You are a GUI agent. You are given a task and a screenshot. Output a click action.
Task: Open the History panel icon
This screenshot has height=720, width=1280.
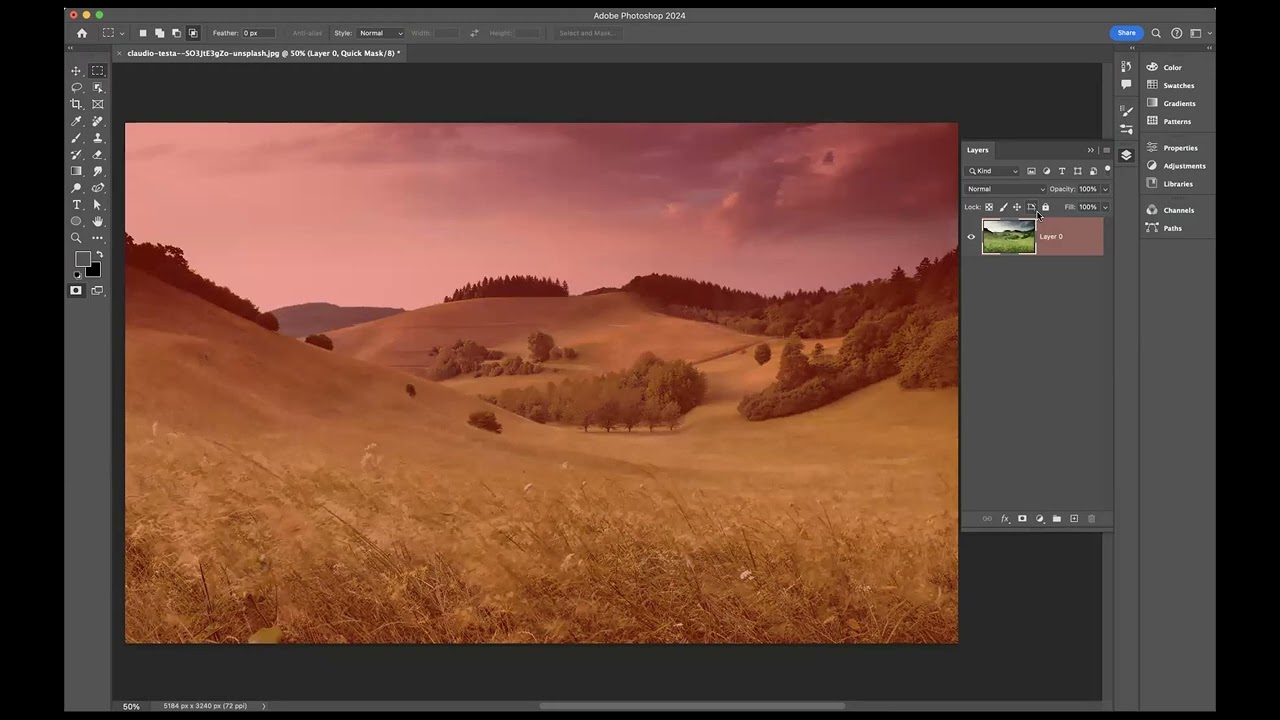(x=1126, y=67)
